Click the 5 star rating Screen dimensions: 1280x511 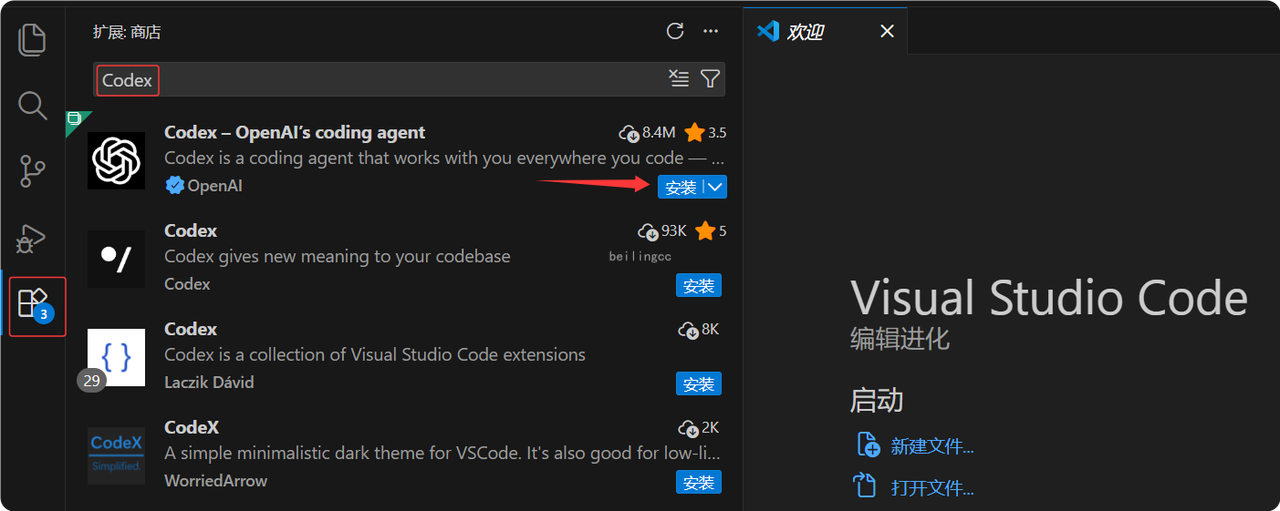point(711,231)
